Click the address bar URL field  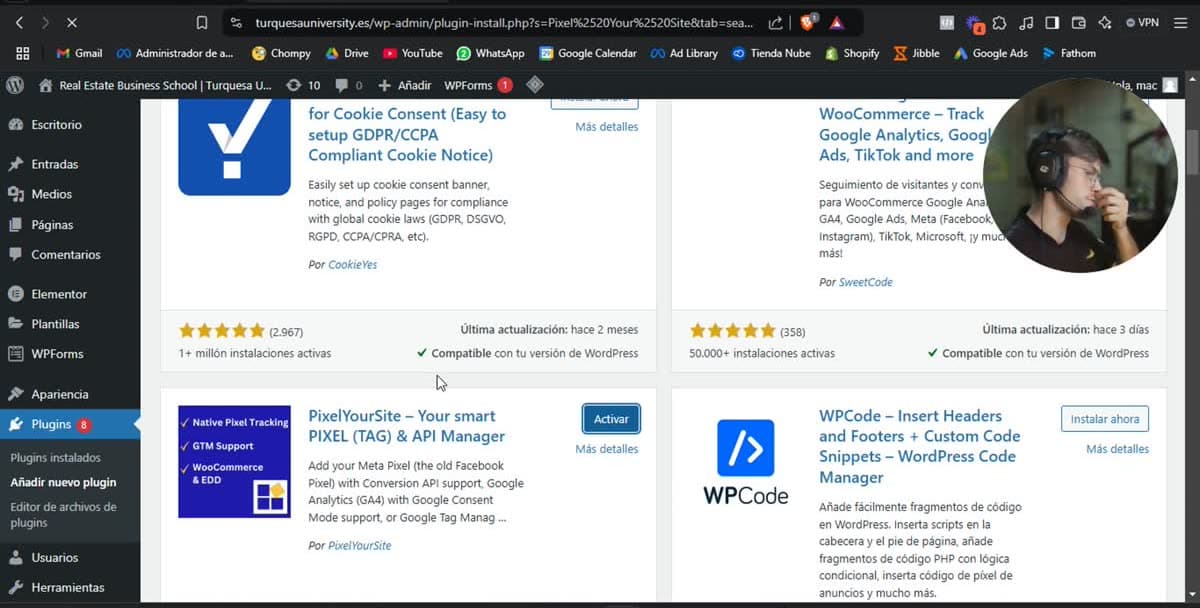tap(504, 22)
